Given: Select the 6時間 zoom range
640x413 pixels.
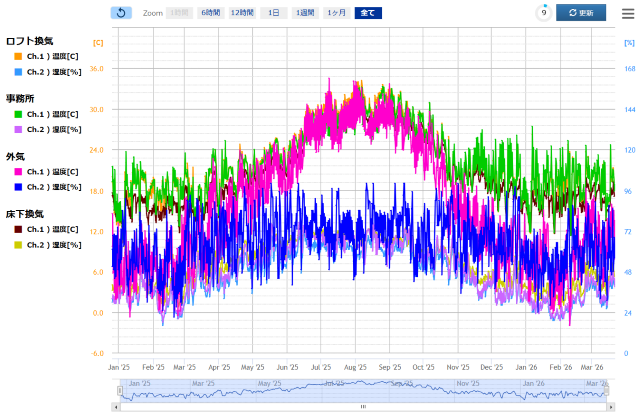Looking at the screenshot, I should click(211, 13).
